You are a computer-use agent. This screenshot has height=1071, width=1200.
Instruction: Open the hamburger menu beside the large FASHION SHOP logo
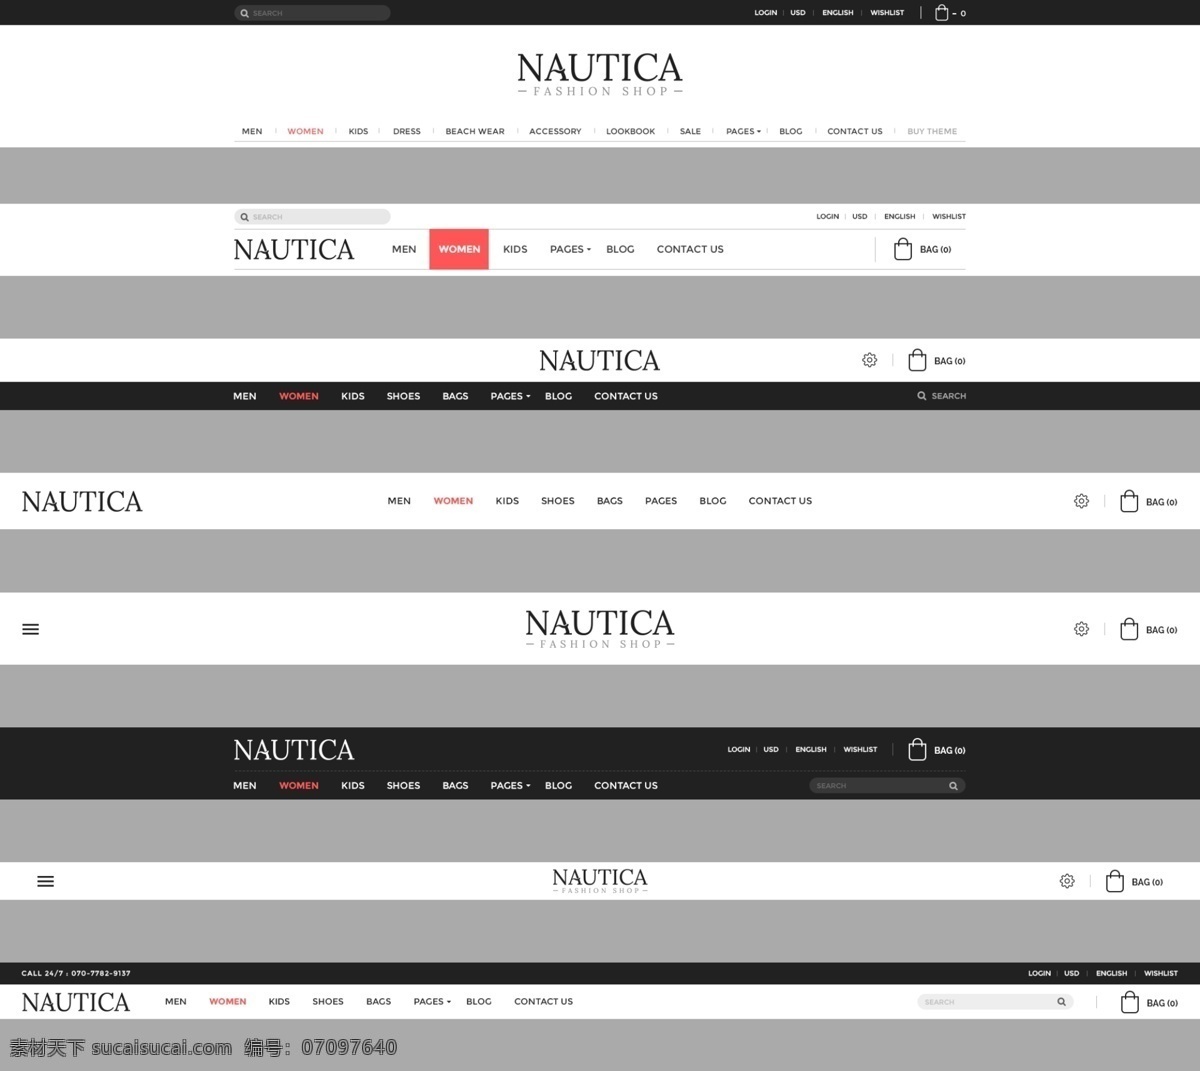tap(30, 629)
